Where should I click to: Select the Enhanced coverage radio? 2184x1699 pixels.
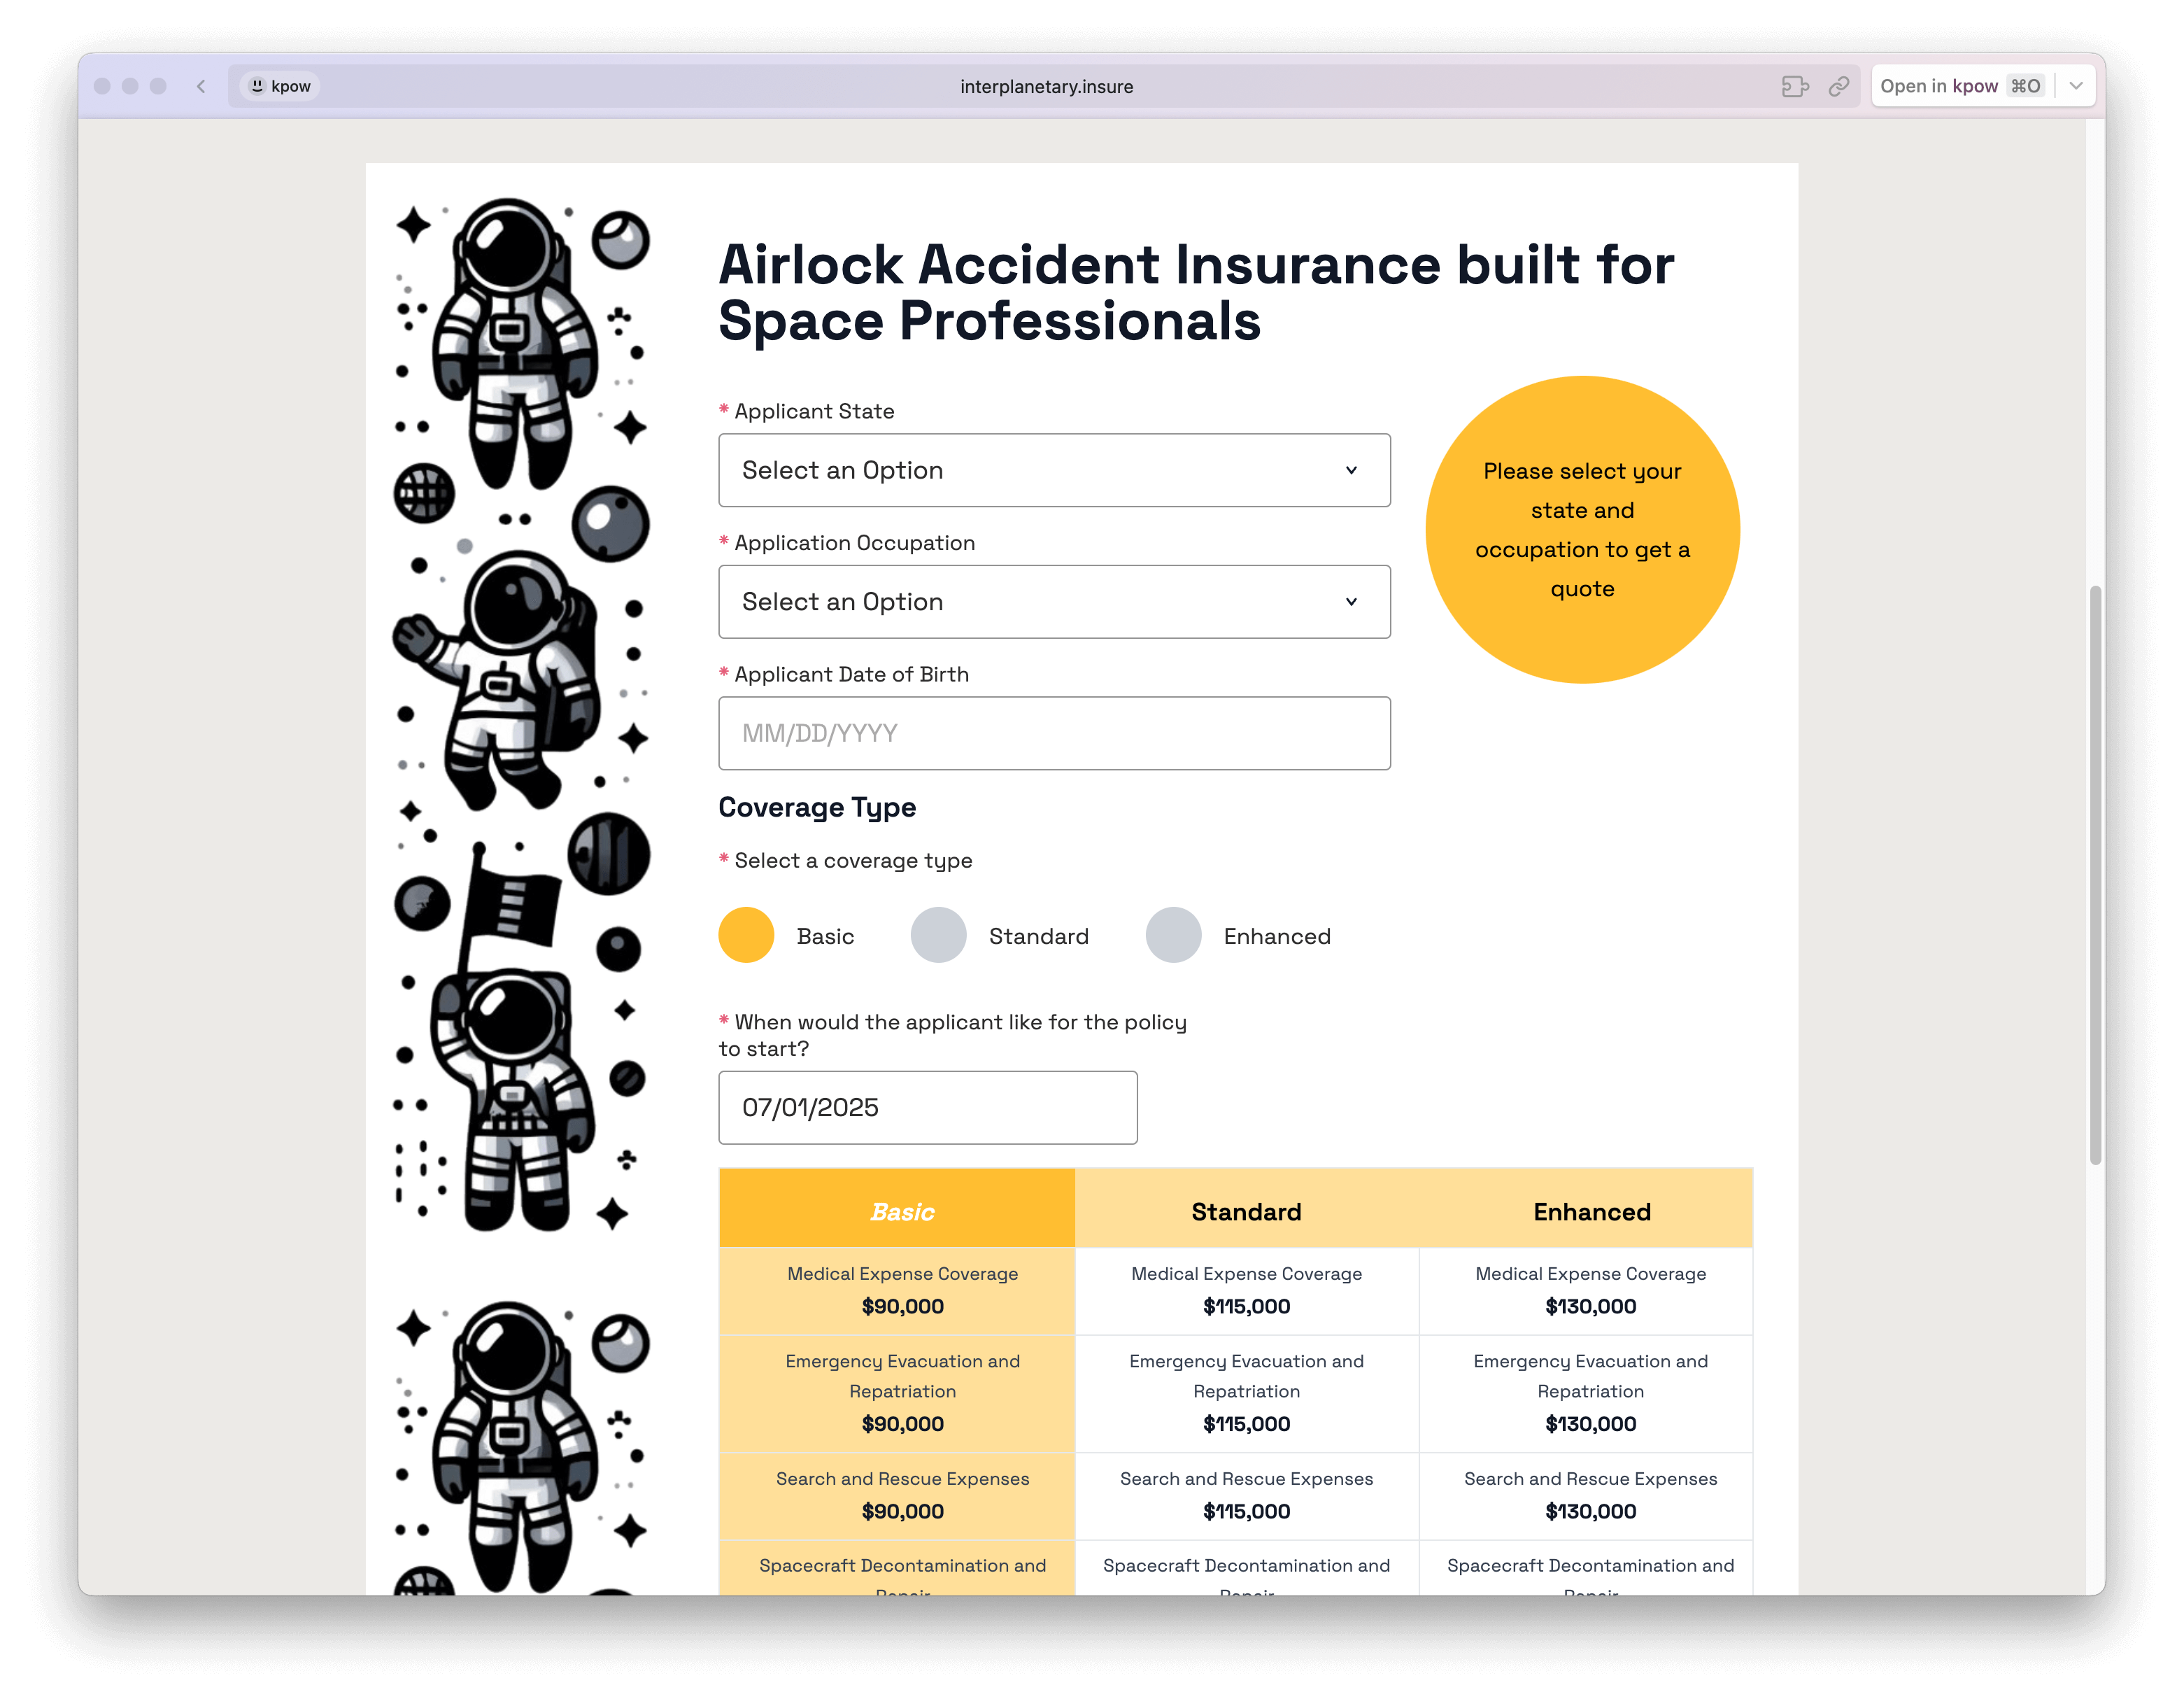(x=1173, y=935)
